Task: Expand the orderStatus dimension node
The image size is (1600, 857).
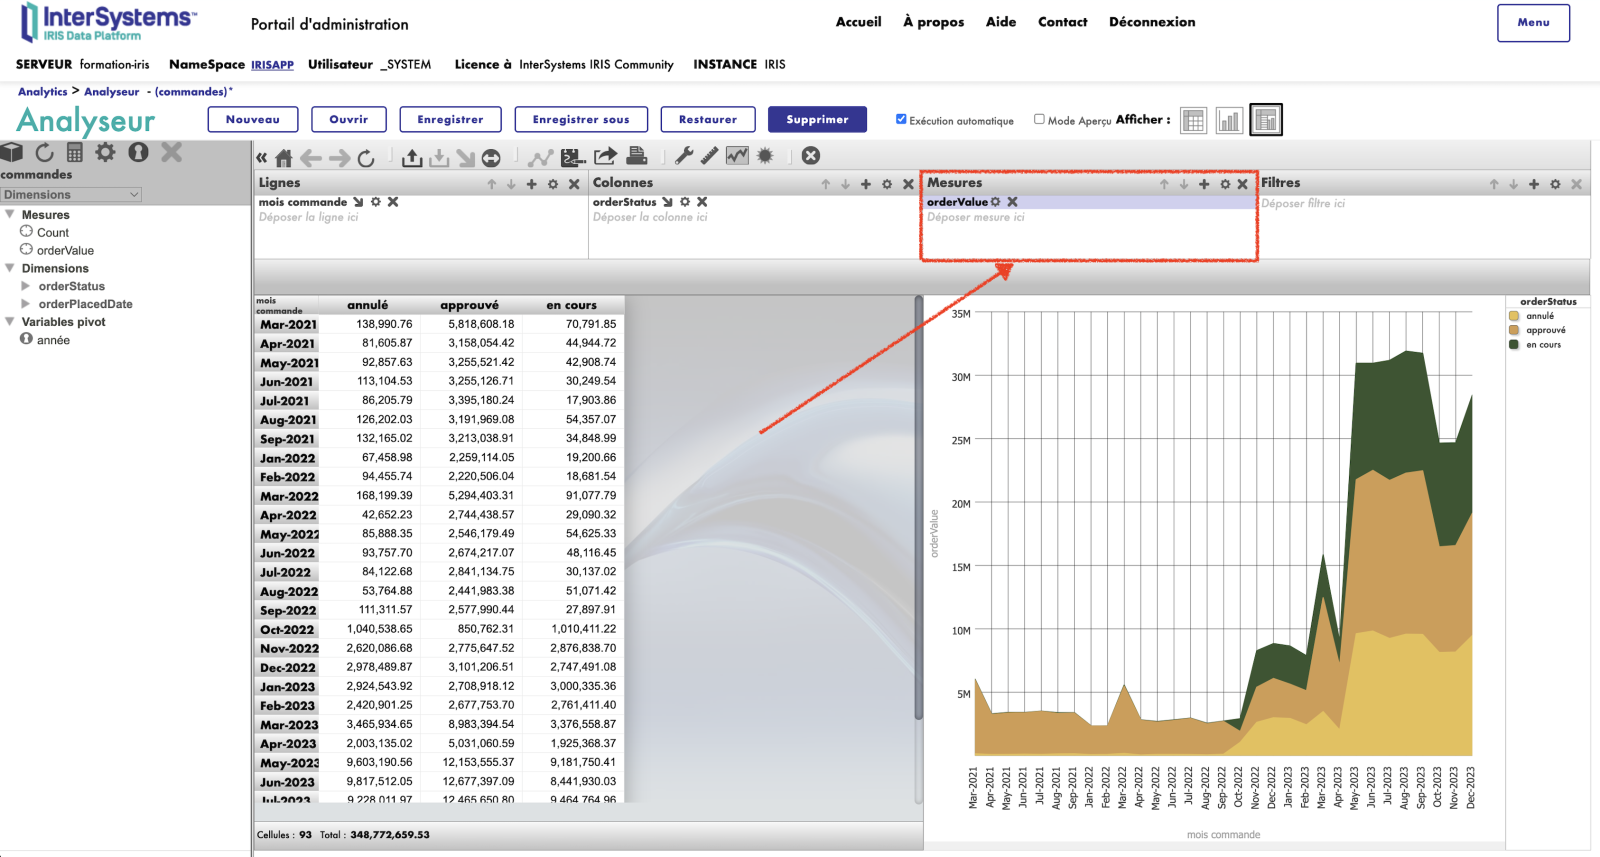Action: pyautogui.click(x=26, y=286)
